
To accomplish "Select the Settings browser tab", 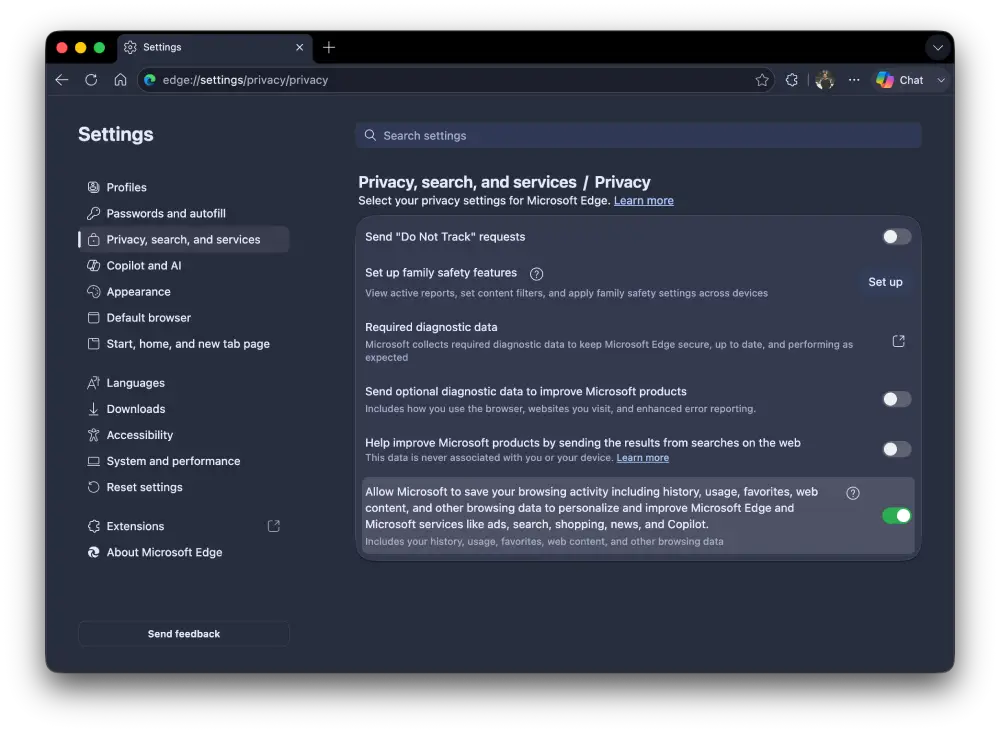I will point(215,47).
